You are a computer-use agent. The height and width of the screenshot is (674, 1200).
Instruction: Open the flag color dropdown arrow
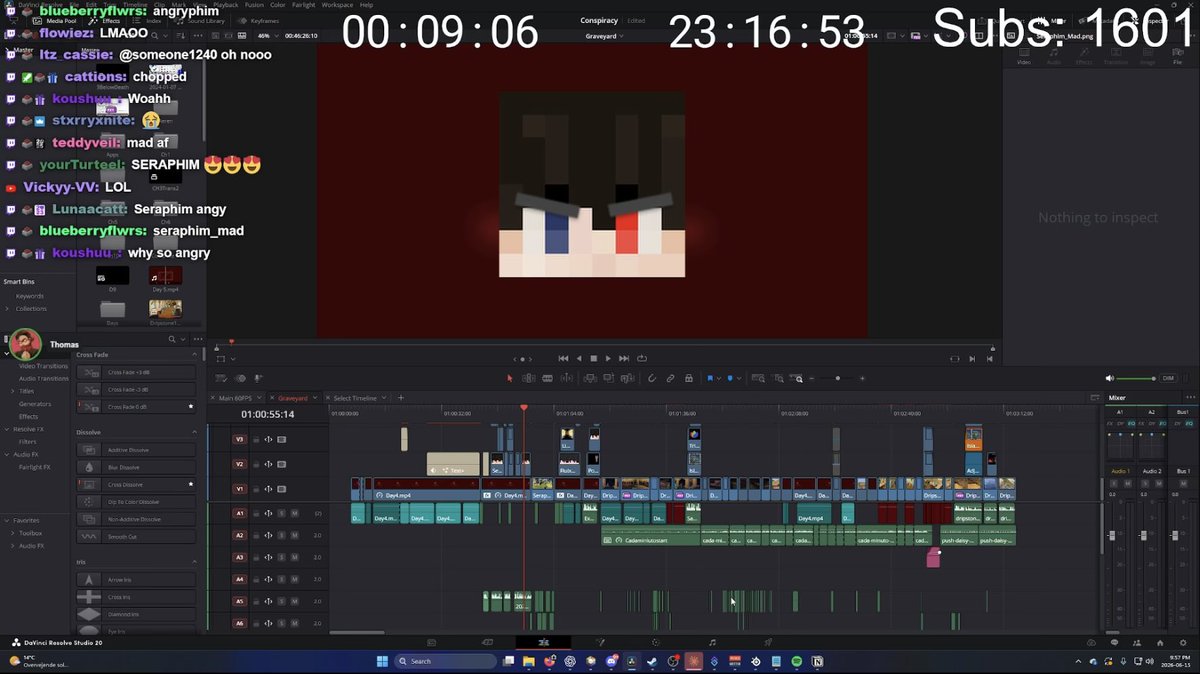coord(718,378)
